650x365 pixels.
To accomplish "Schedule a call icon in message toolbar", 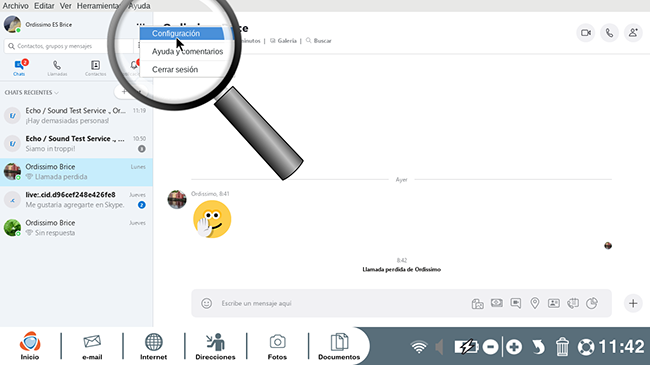I will pyautogui.click(x=573, y=303).
